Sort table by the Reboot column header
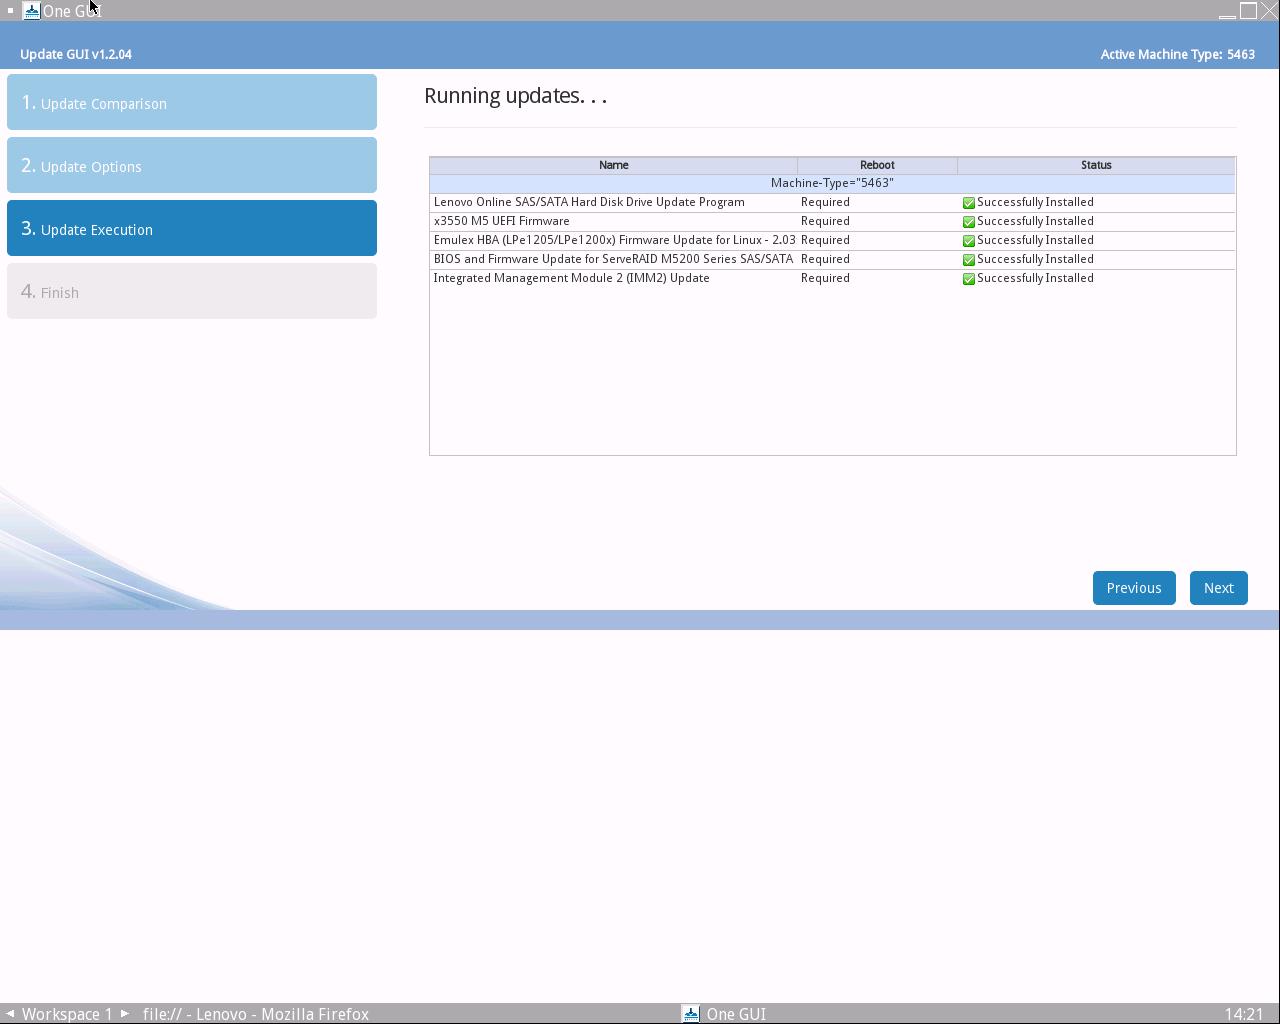Screen dimensions: 1280x1024 pyautogui.click(x=877, y=165)
